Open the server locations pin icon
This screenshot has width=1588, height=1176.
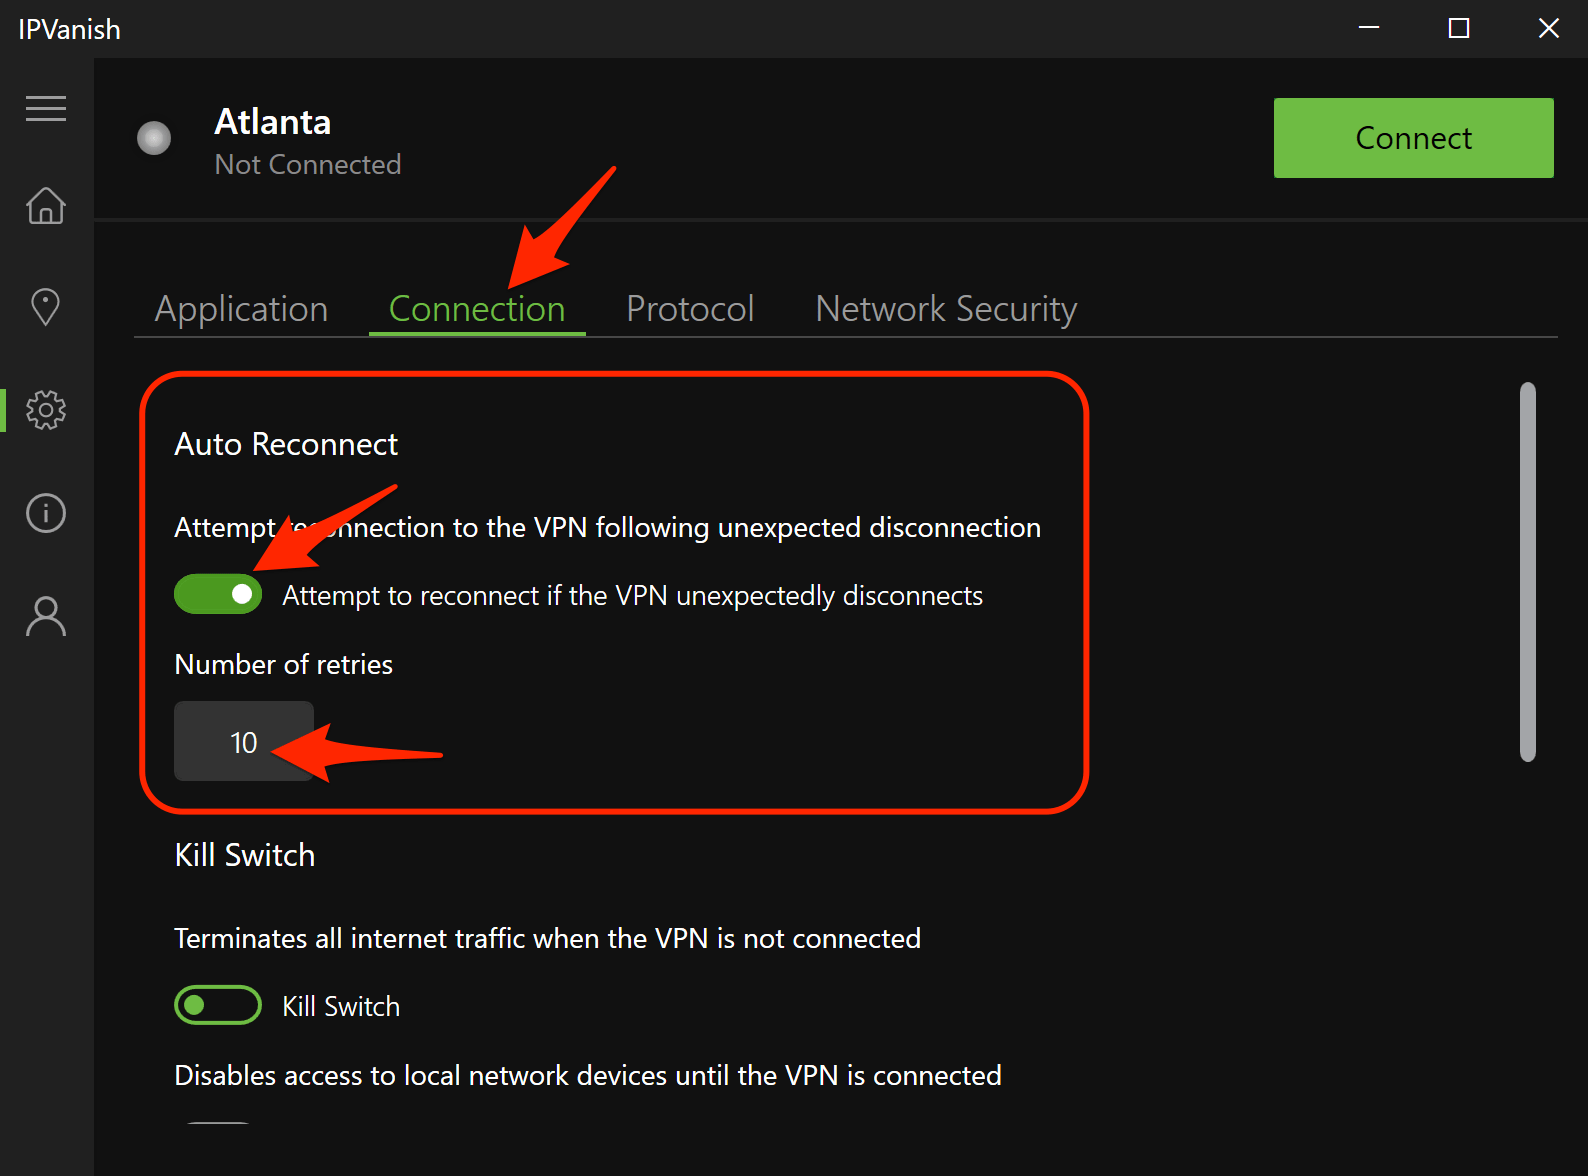coord(46,307)
